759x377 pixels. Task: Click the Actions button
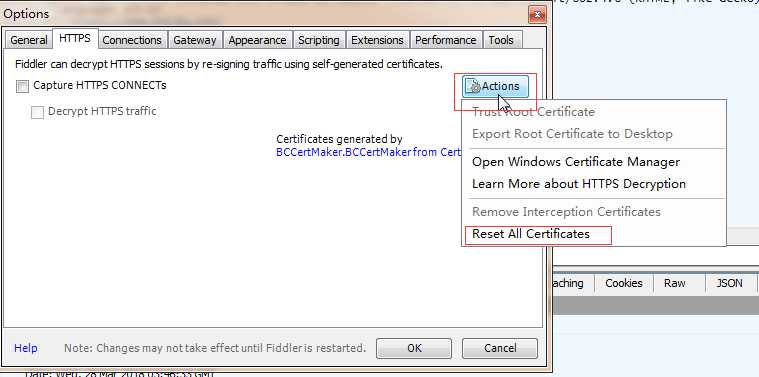[495, 87]
